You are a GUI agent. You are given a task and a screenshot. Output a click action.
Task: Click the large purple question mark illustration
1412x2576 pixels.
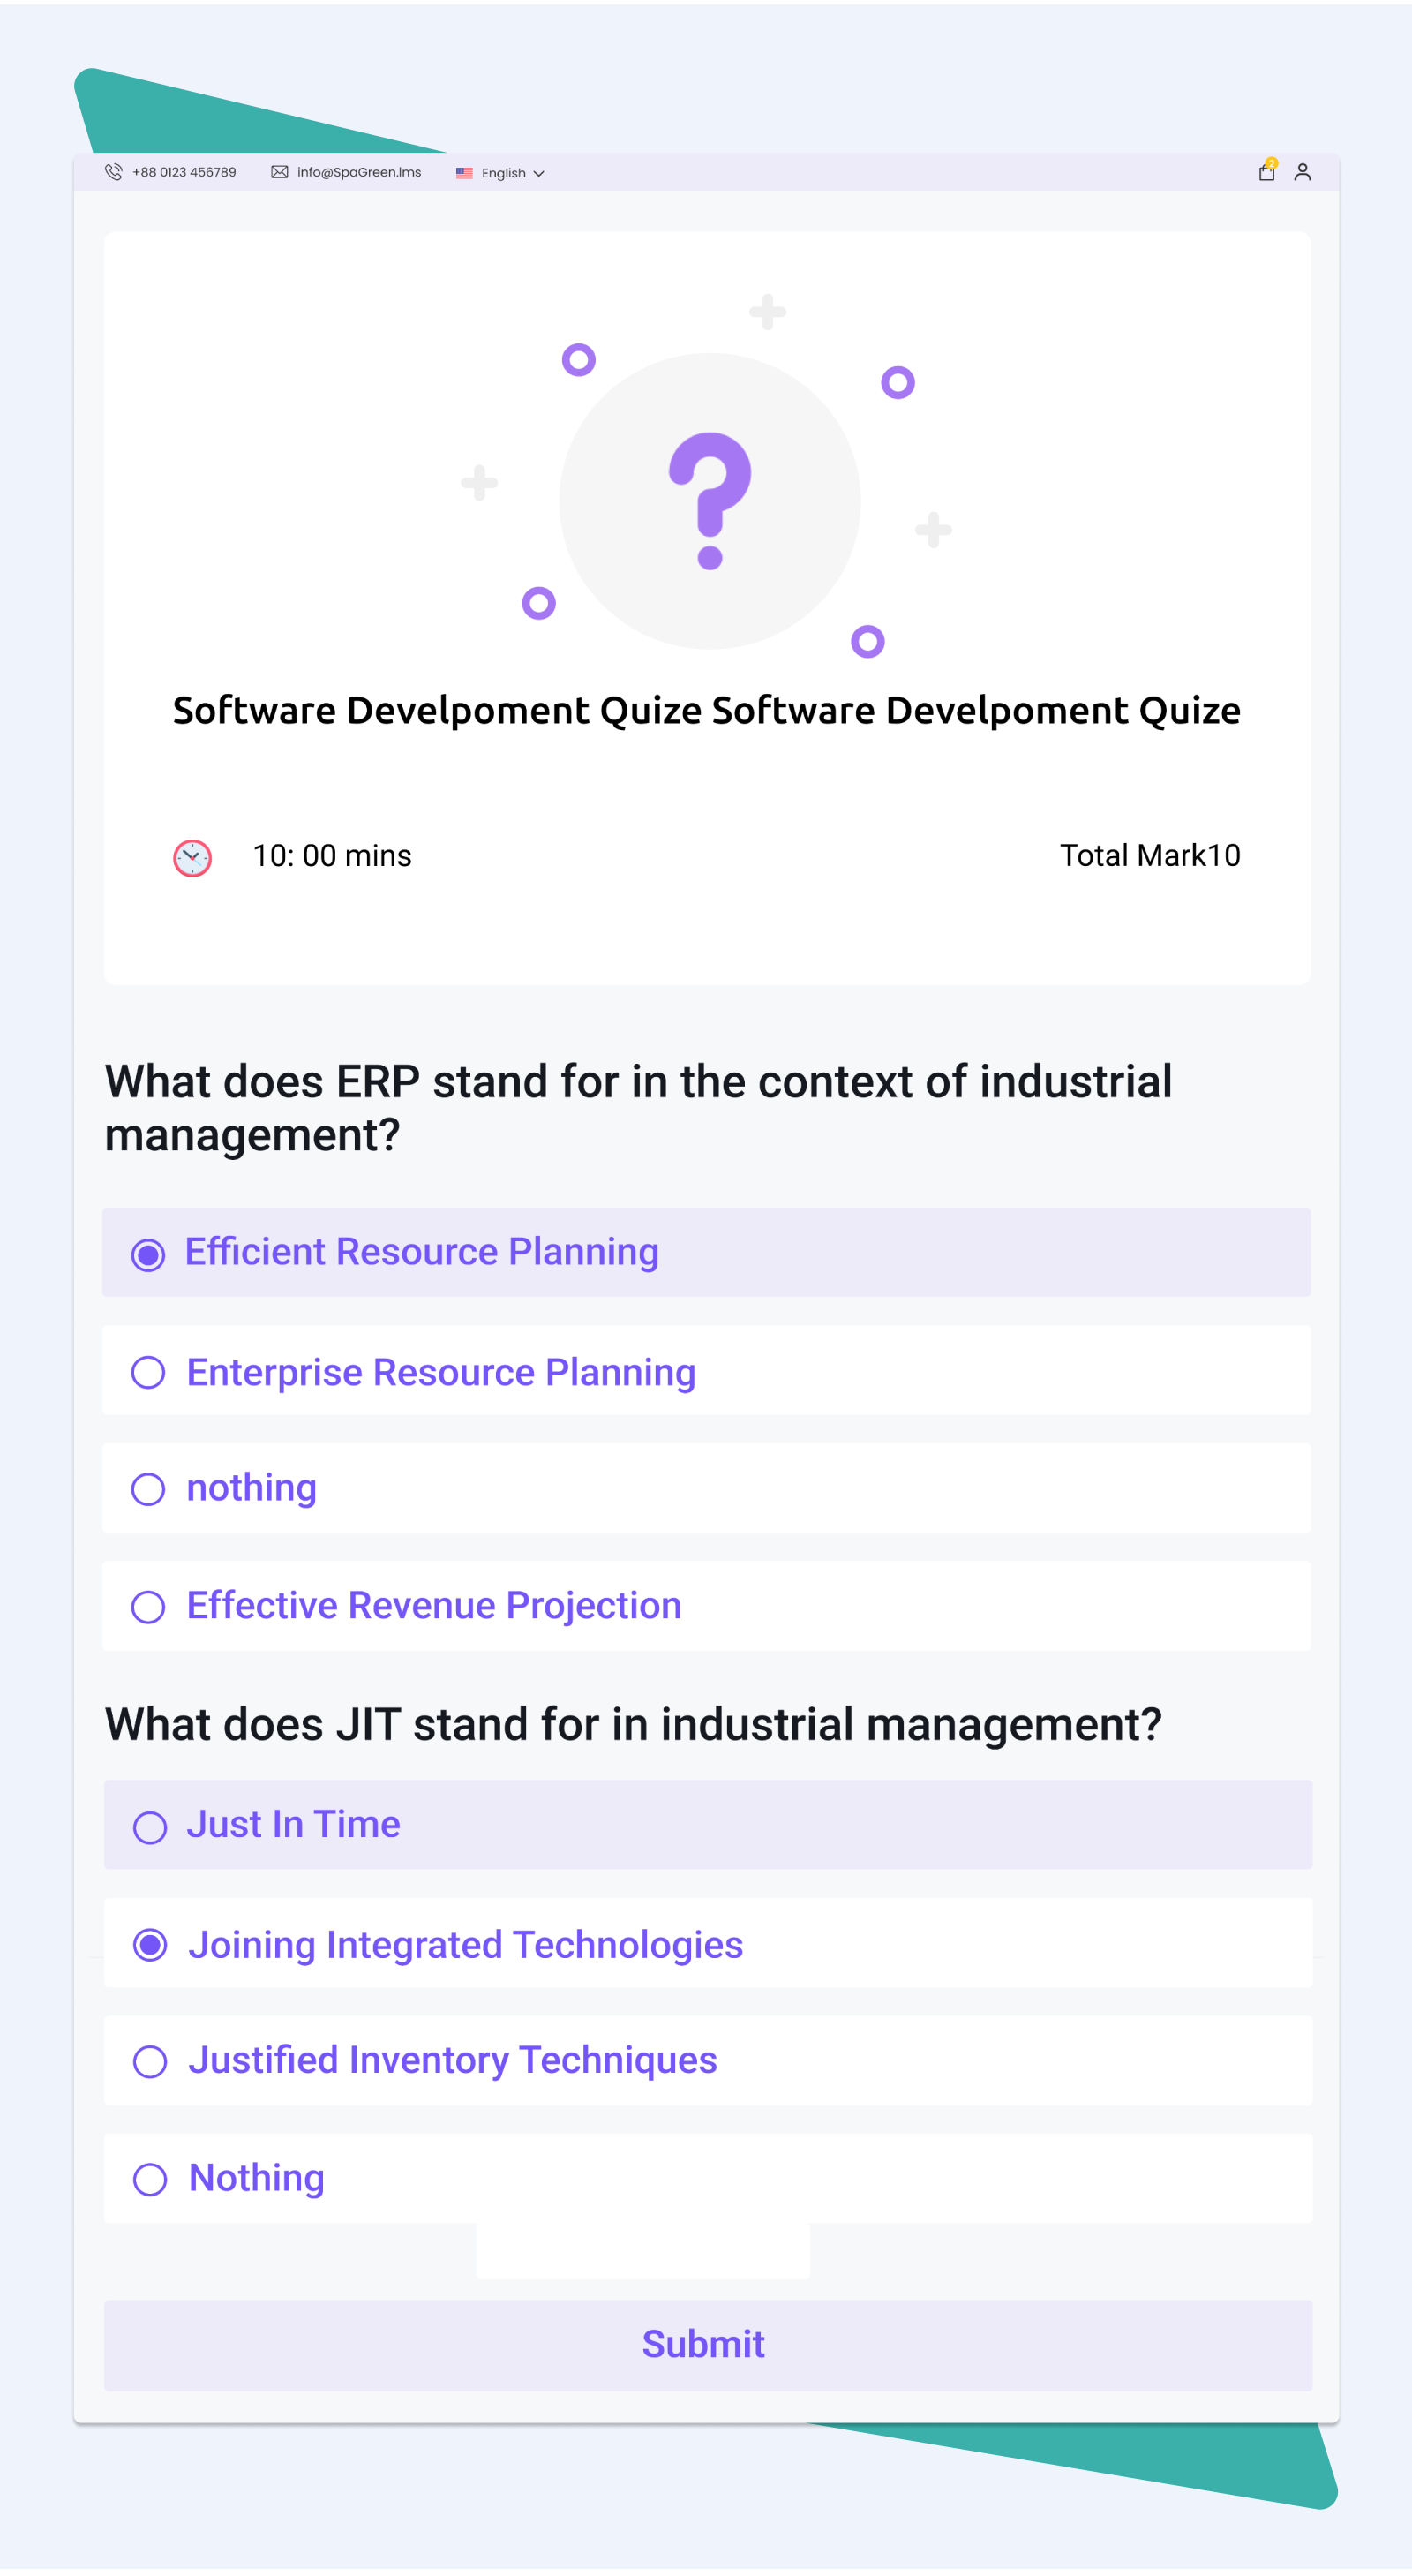coord(709,500)
